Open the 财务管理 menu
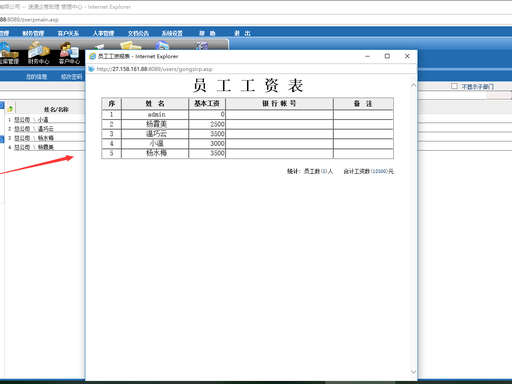512x384 pixels. 33,33
